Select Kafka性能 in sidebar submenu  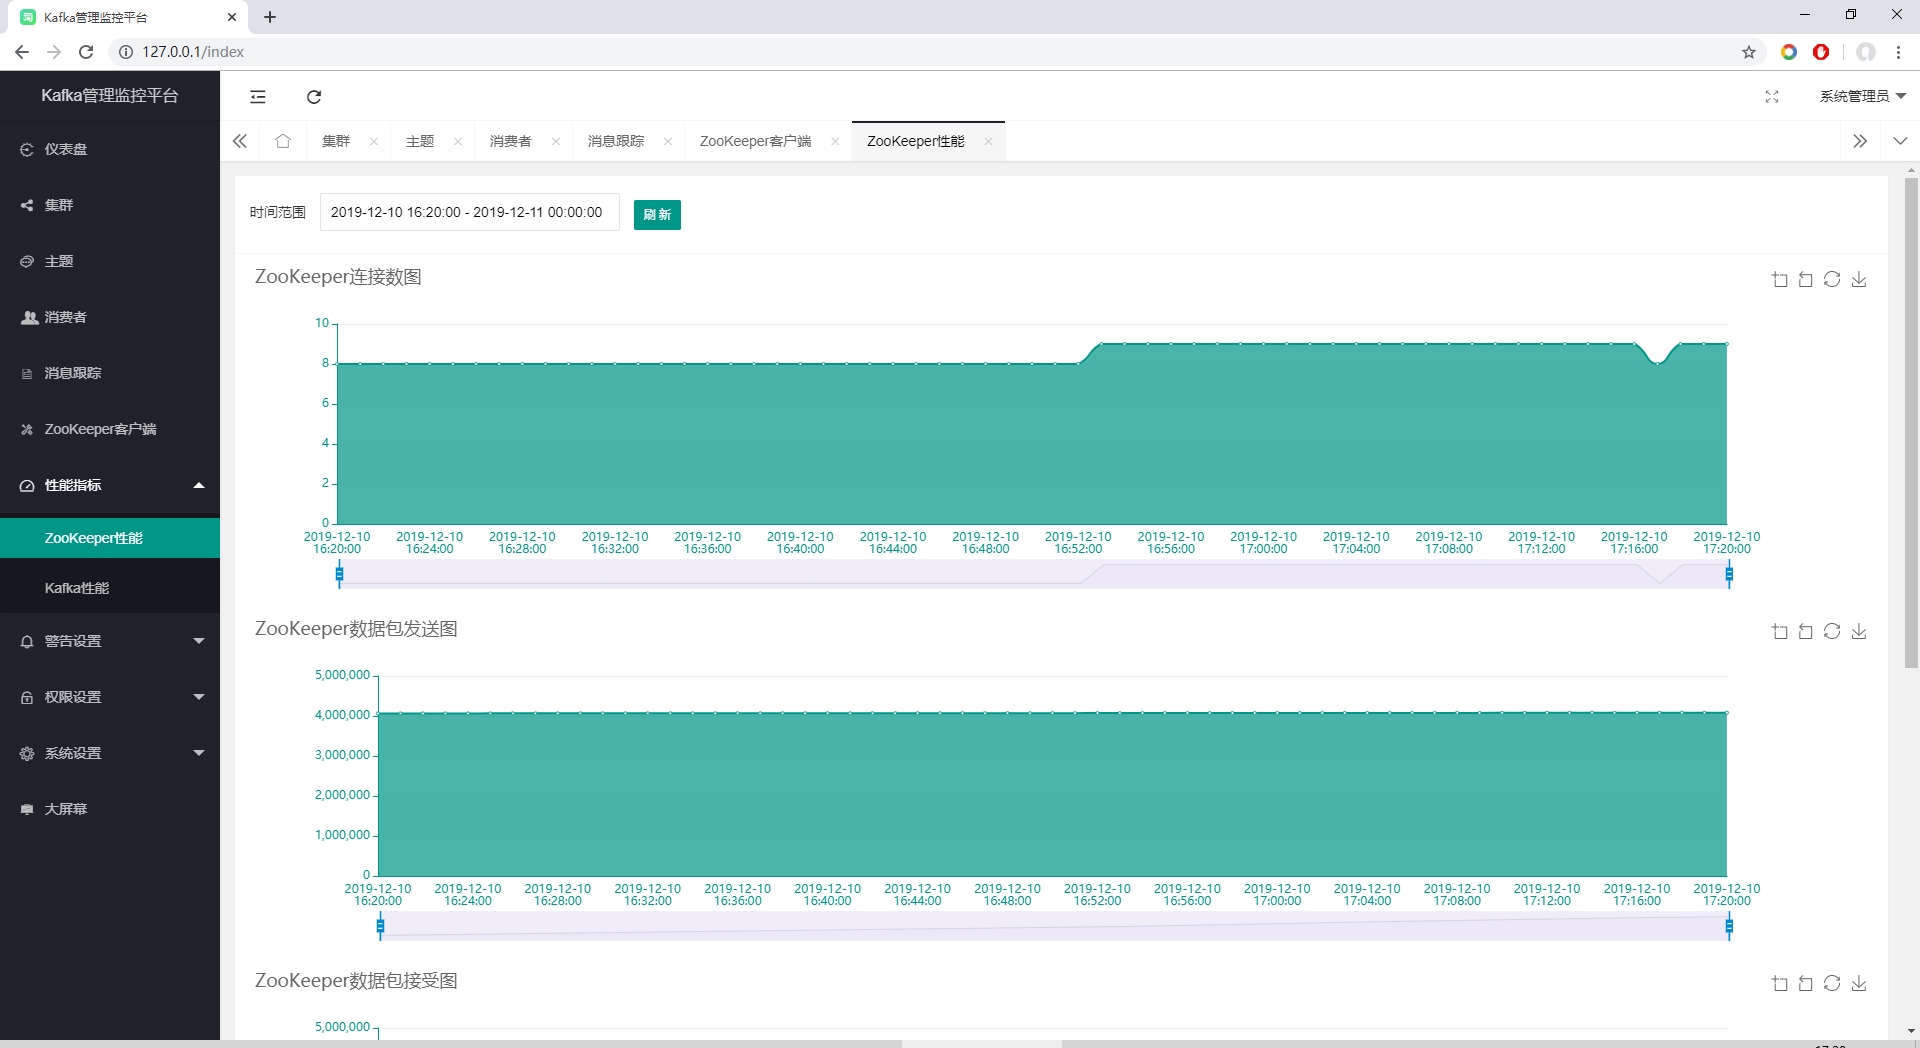[x=110, y=588]
